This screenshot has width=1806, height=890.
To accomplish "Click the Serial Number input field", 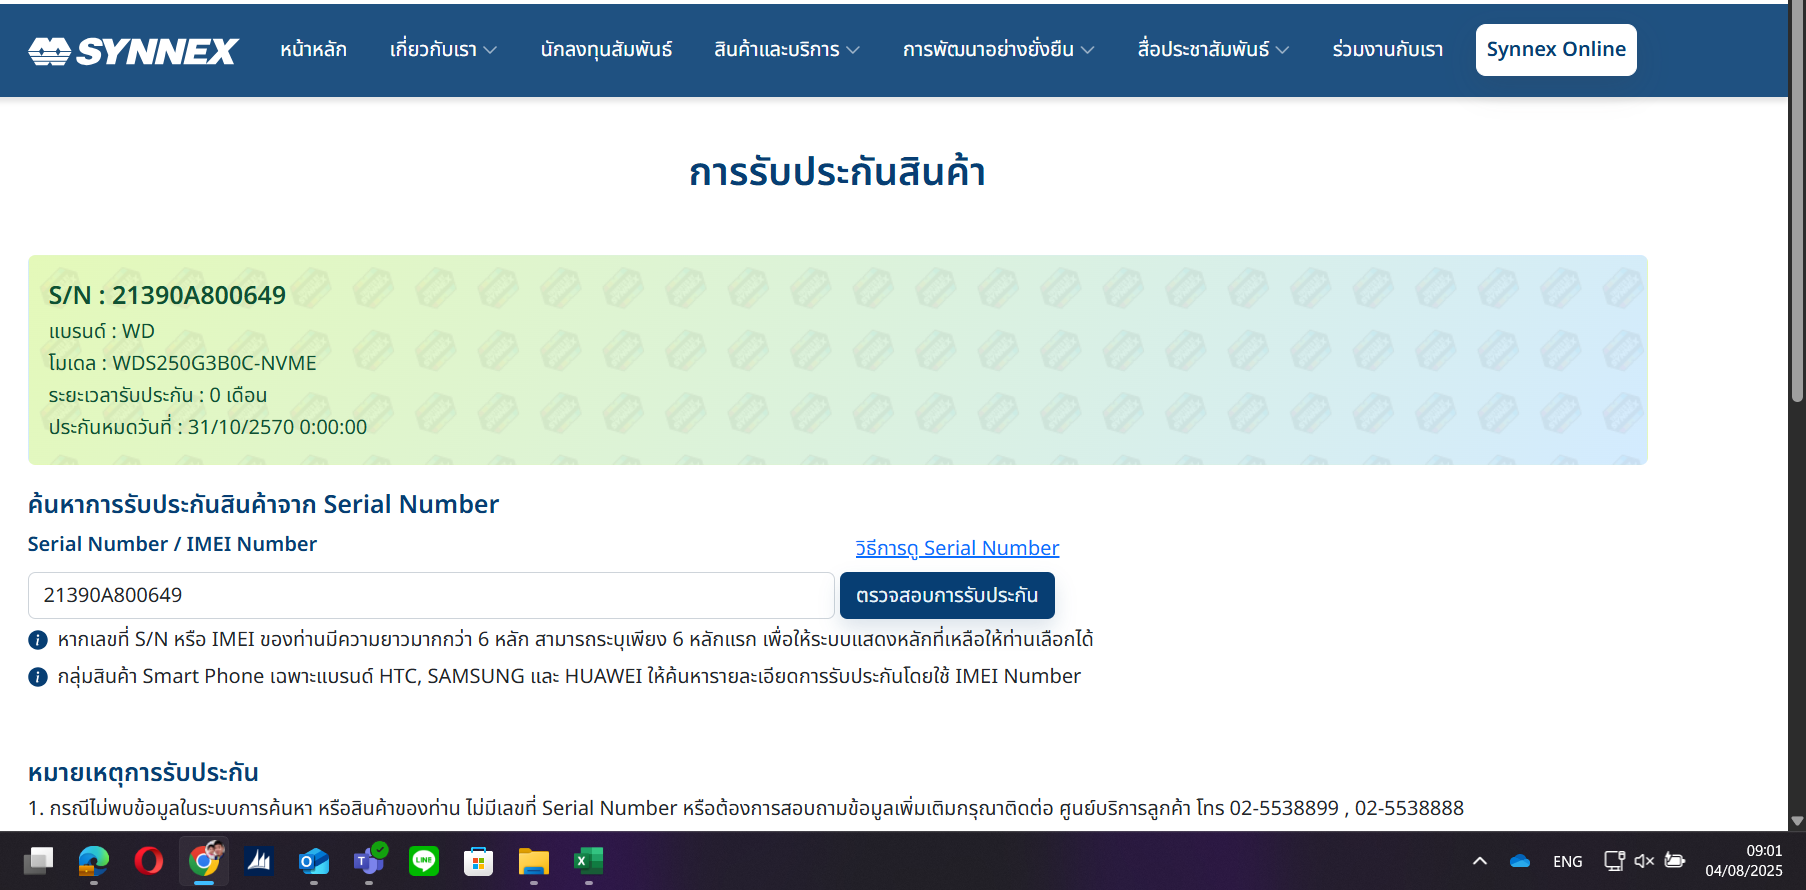I will (x=431, y=595).
